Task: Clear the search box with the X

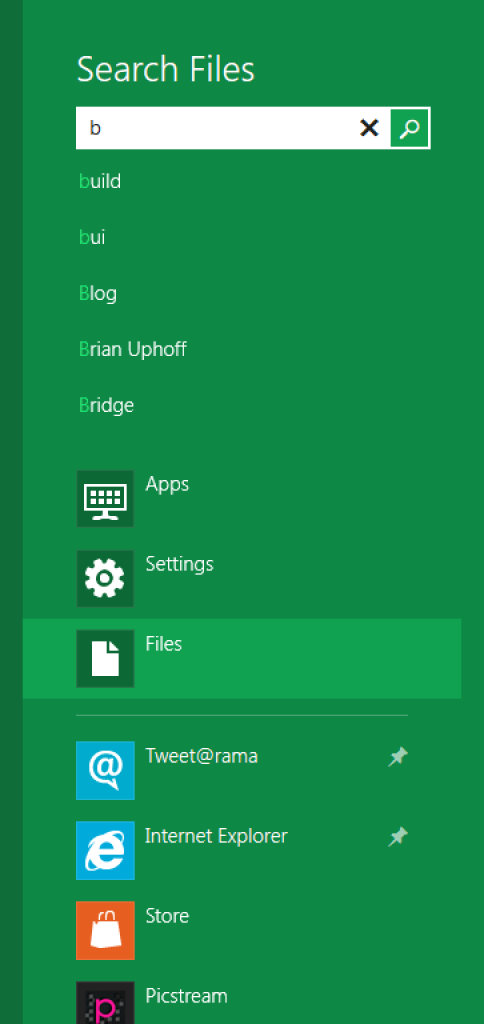Action: (x=369, y=128)
